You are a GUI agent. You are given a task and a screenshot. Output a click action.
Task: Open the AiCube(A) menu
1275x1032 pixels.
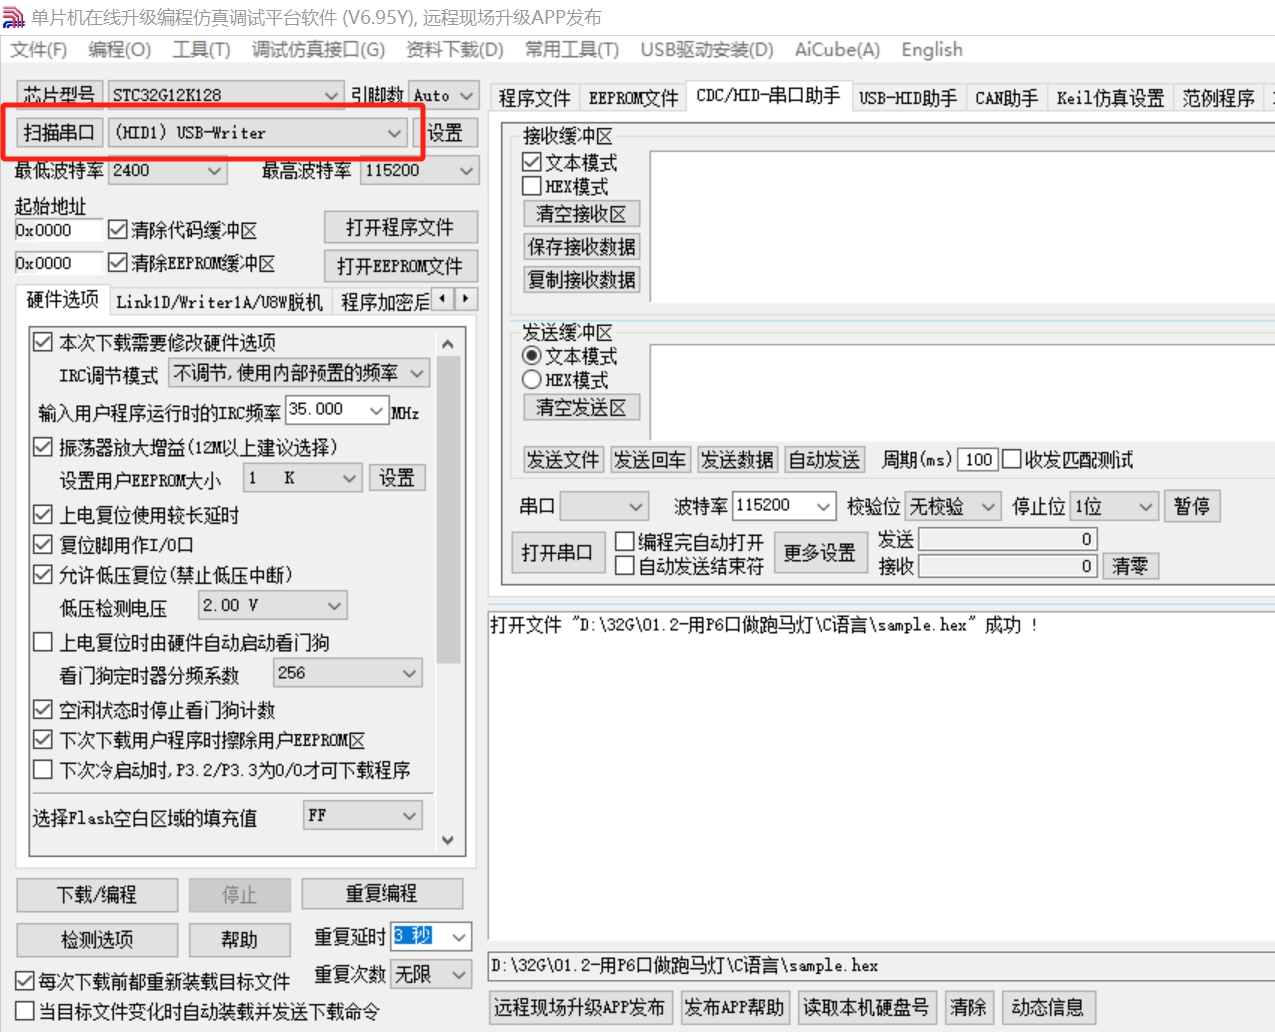tap(837, 50)
